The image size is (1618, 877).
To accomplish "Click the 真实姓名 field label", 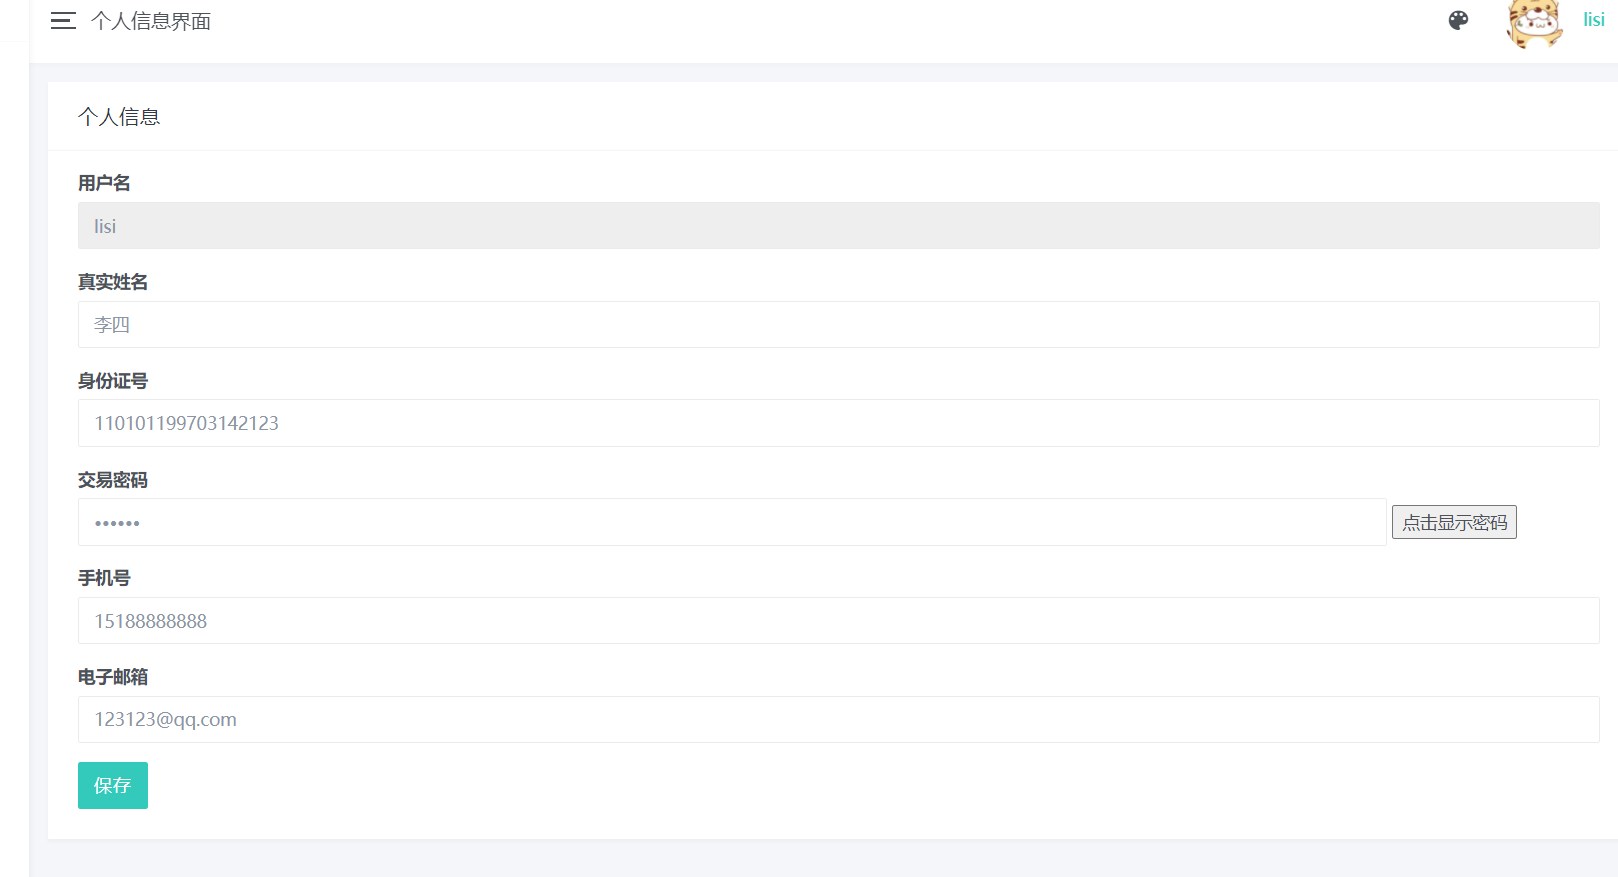I will (x=113, y=282).
